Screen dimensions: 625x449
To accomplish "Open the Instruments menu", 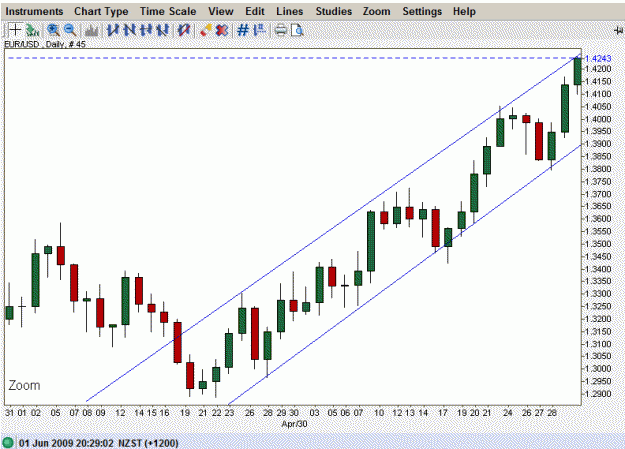I will 34,12.
